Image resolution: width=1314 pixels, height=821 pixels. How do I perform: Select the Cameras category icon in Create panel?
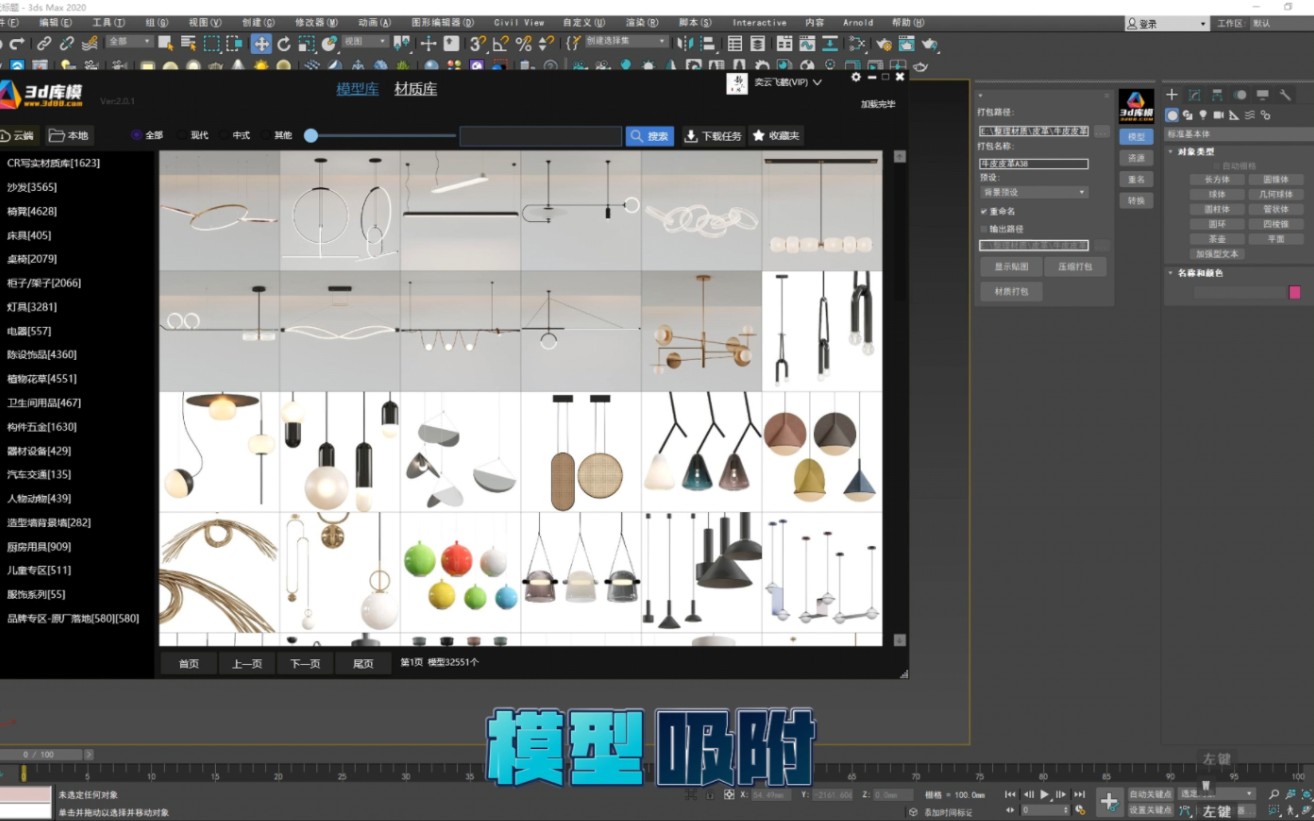(x=1219, y=116)
